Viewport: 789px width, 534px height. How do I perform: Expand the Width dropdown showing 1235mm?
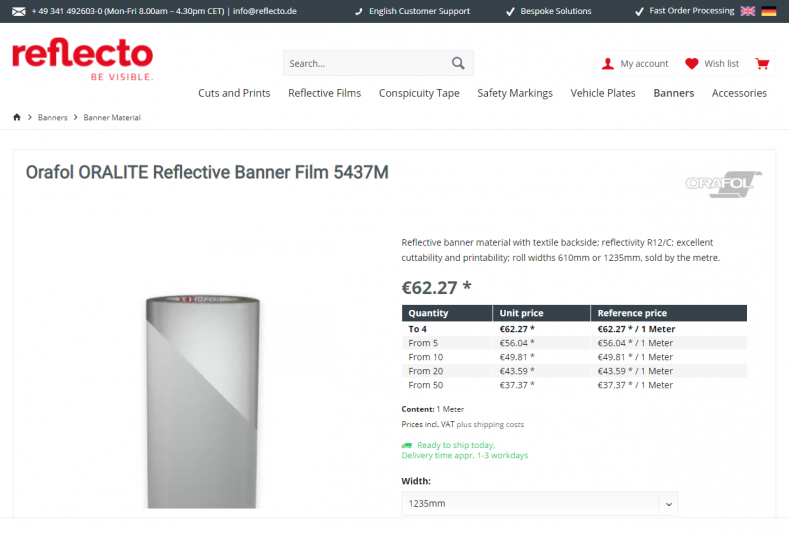click(539, 503)
